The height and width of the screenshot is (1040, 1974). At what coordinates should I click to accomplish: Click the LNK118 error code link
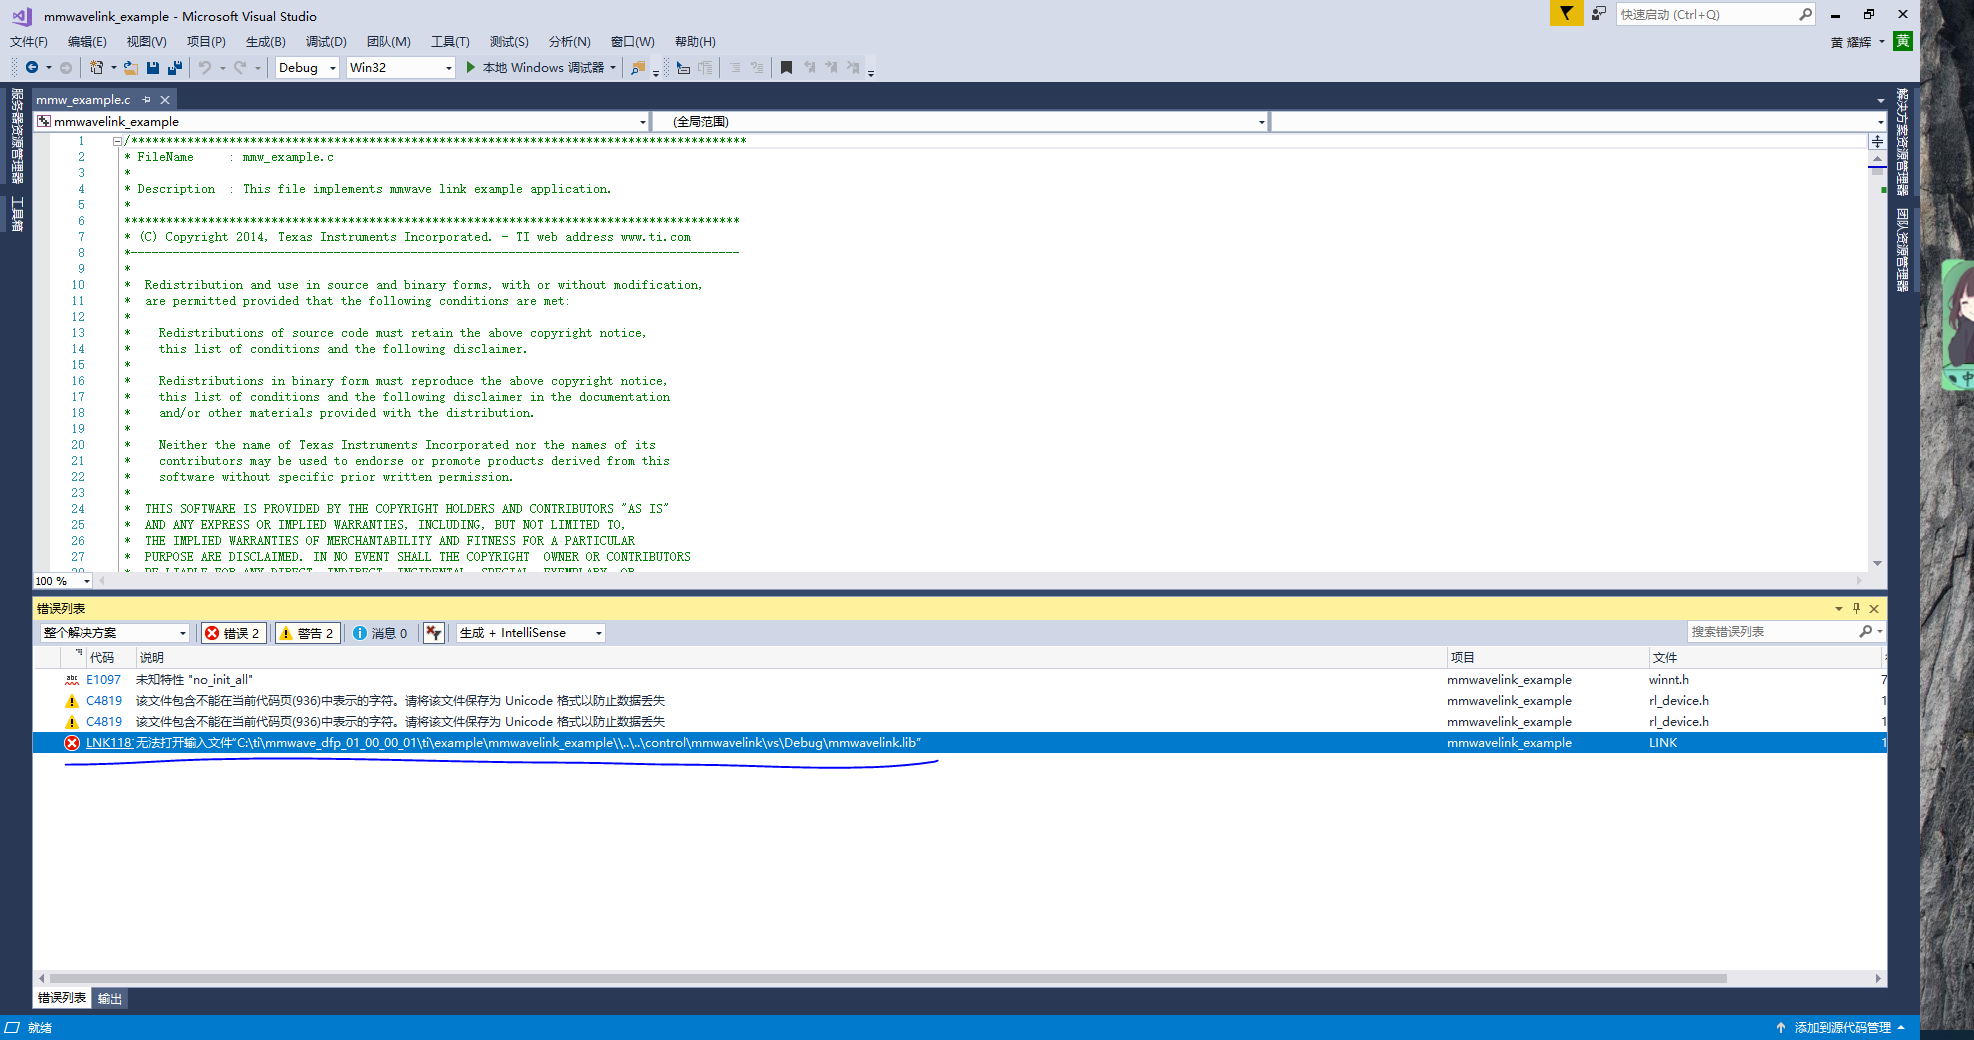pyautogui.click(x=108, y=743)
